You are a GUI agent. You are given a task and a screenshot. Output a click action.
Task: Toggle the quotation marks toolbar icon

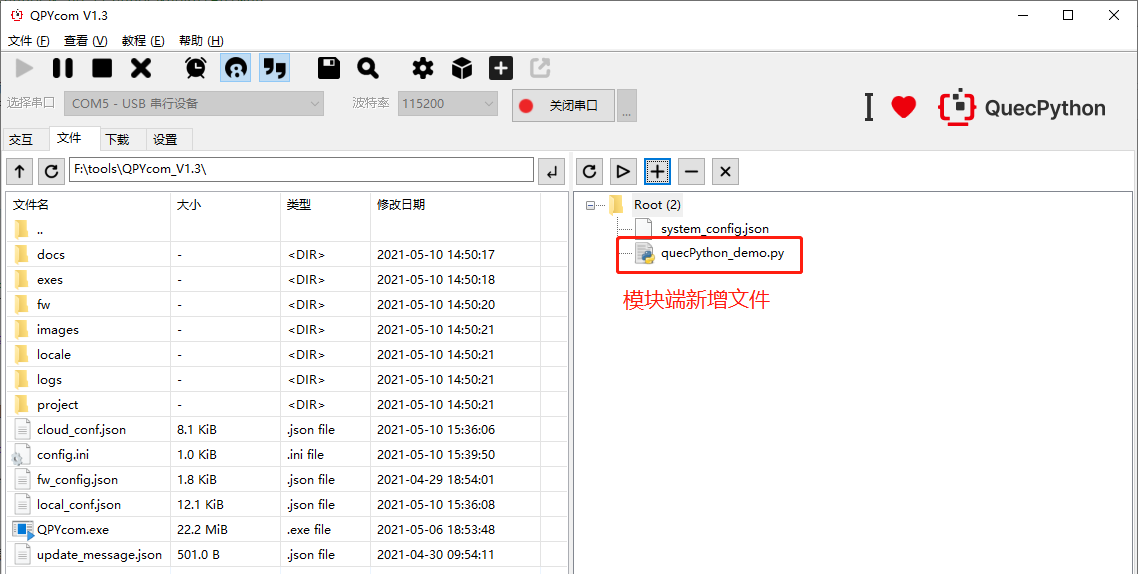point(274,68)
